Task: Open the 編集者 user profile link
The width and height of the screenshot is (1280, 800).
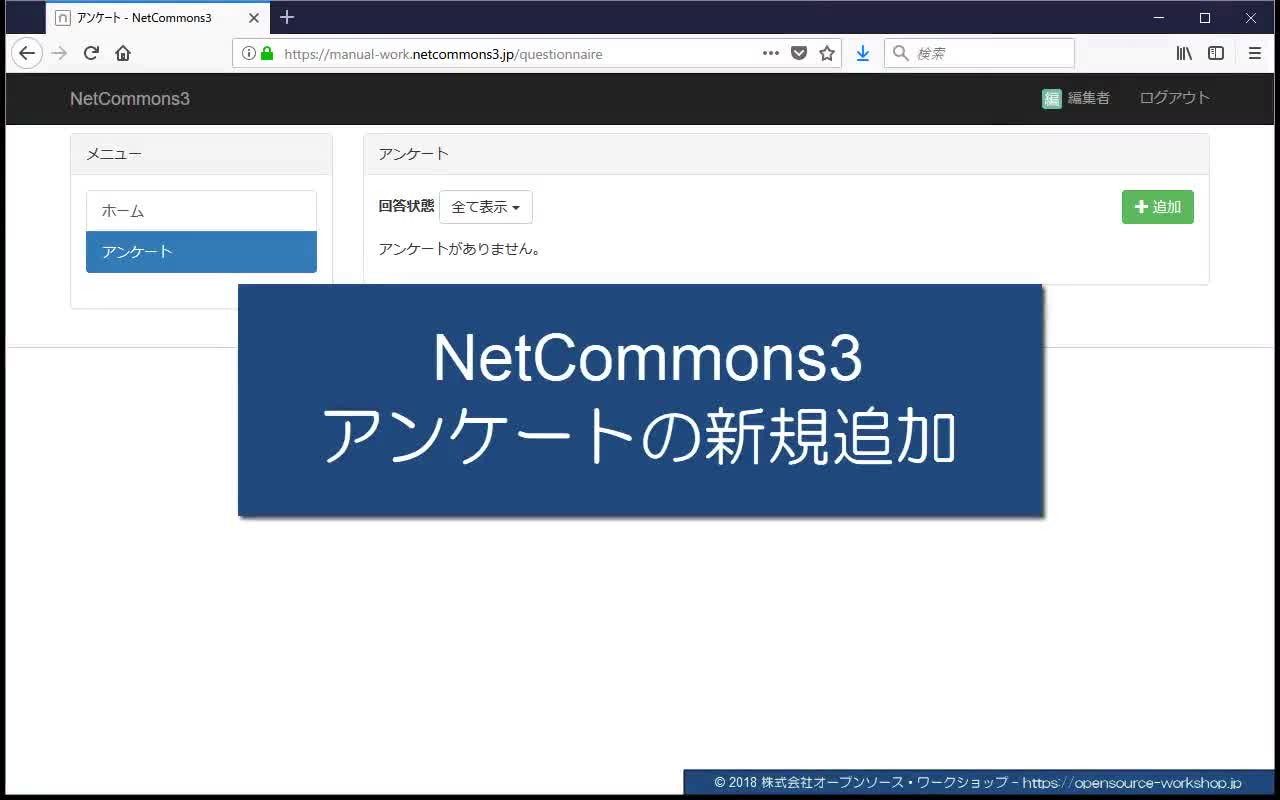Action: (x=1076, y=98)
